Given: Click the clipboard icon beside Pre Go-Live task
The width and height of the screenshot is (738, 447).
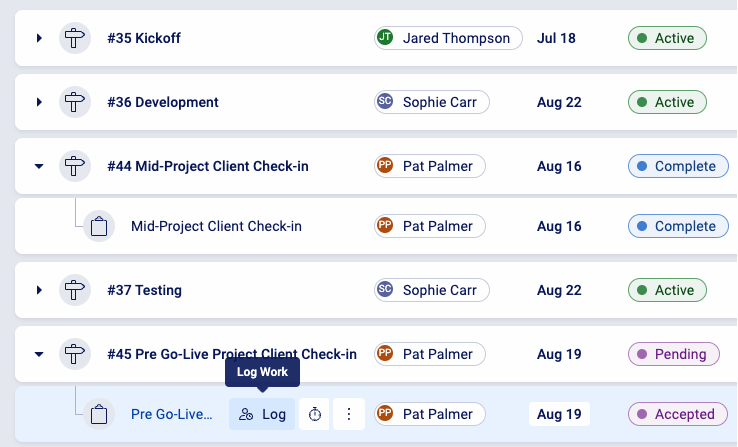Looking at the screenshot, I should [99, 414].
